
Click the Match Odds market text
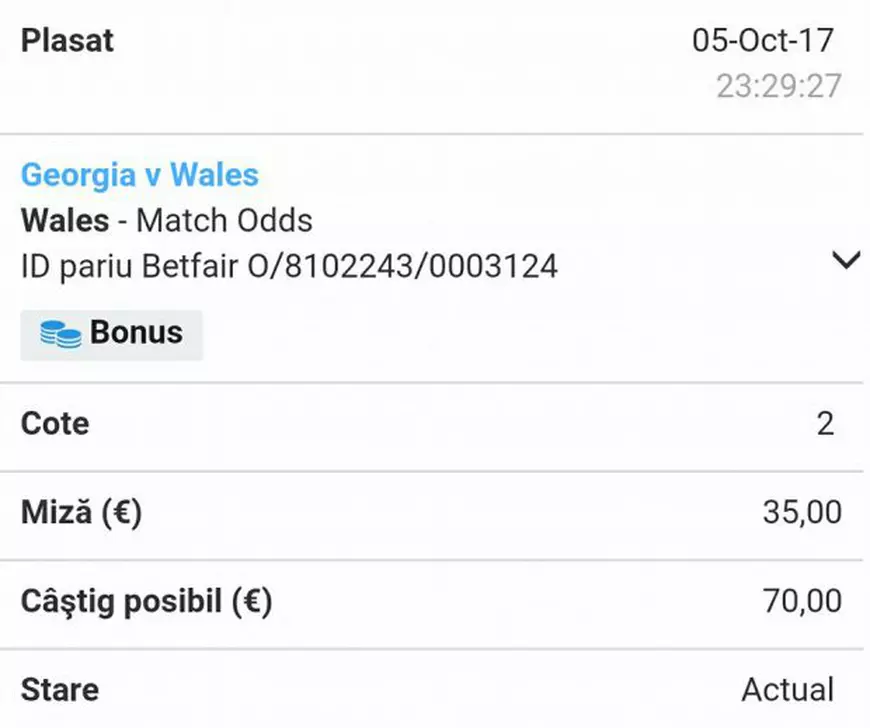click(224, 220)
